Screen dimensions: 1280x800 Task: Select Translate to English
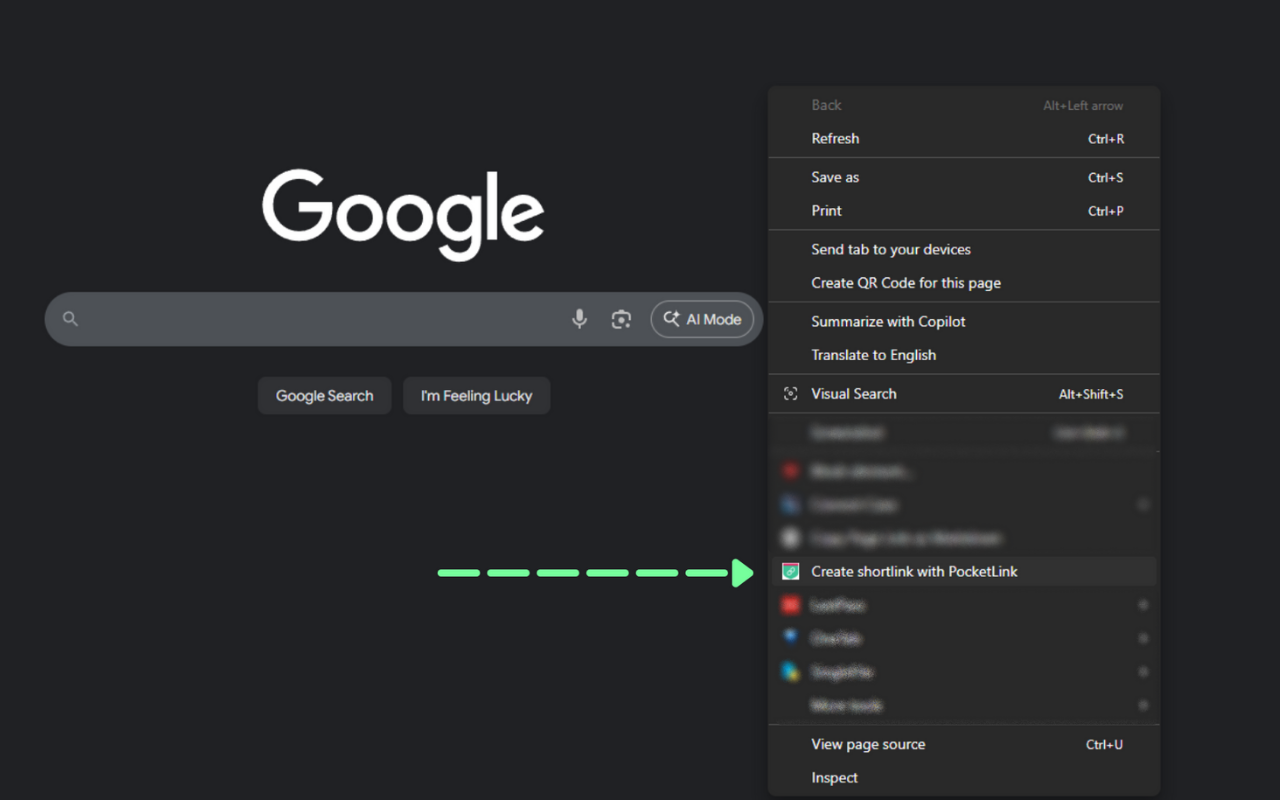(964, 355)
